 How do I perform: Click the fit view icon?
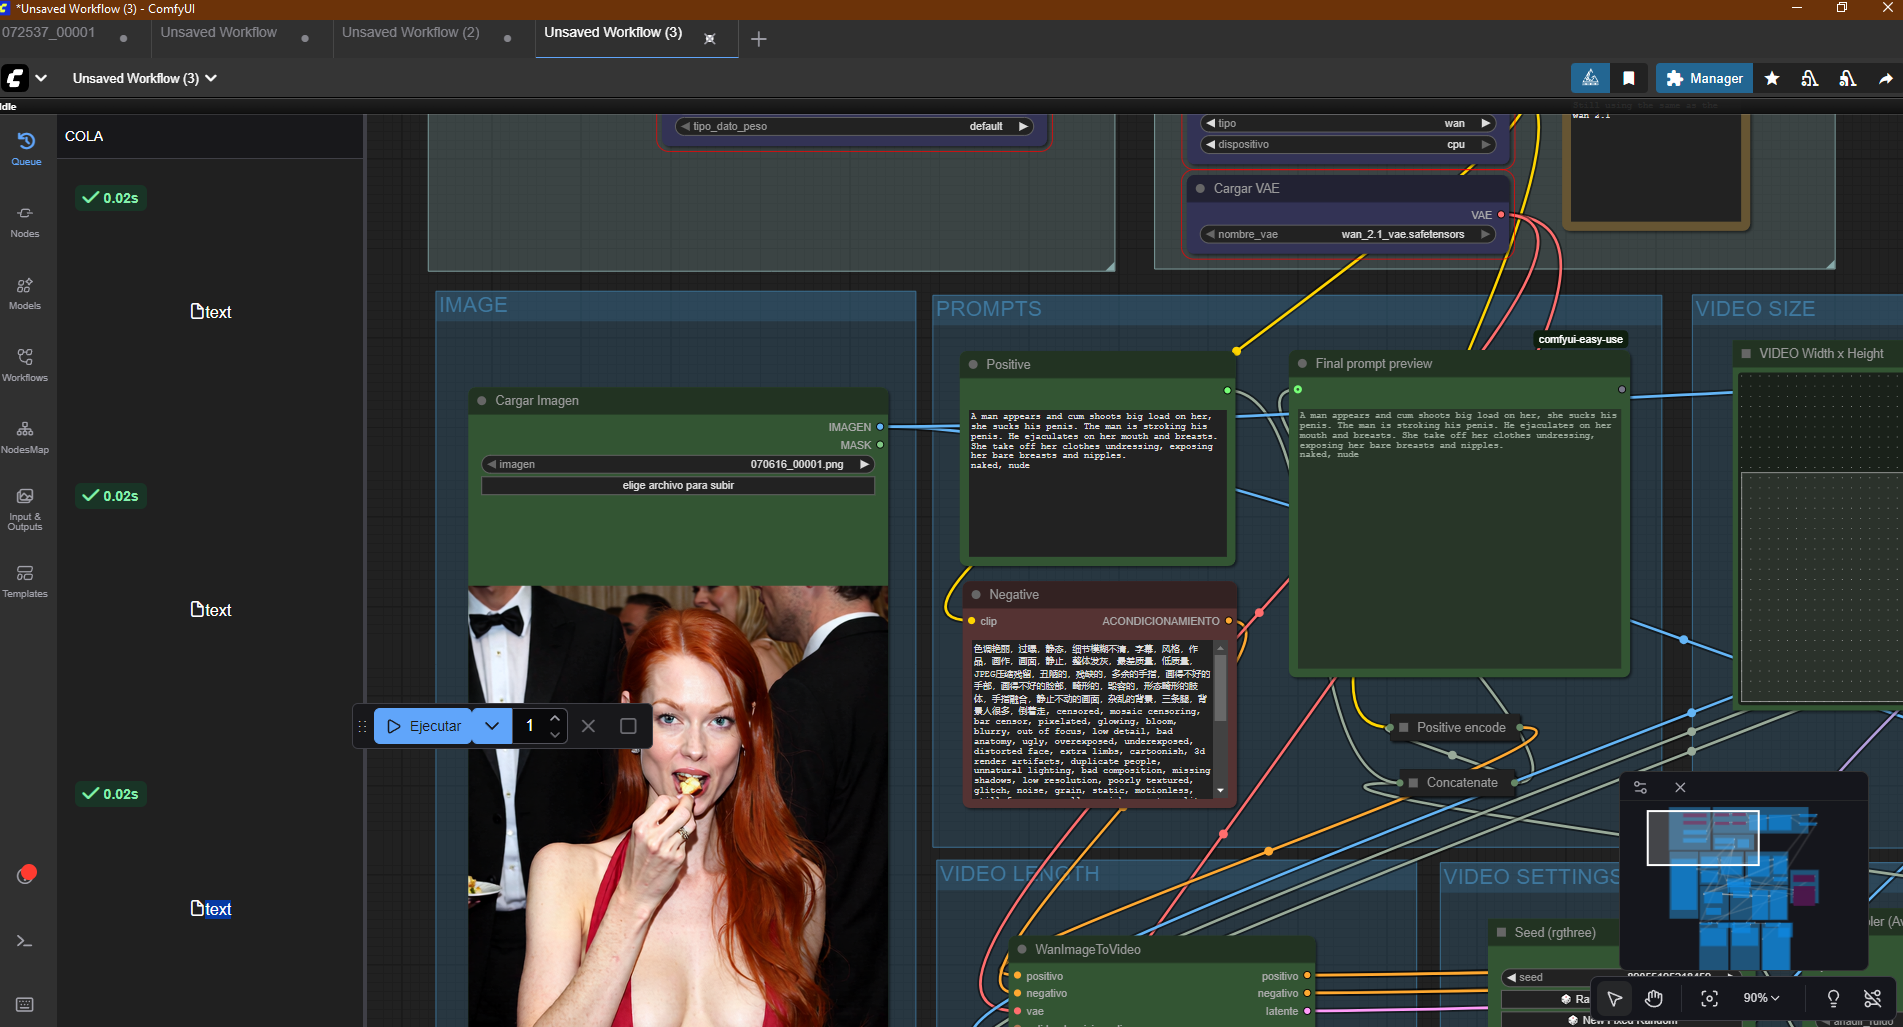(x=1709, y=998)
